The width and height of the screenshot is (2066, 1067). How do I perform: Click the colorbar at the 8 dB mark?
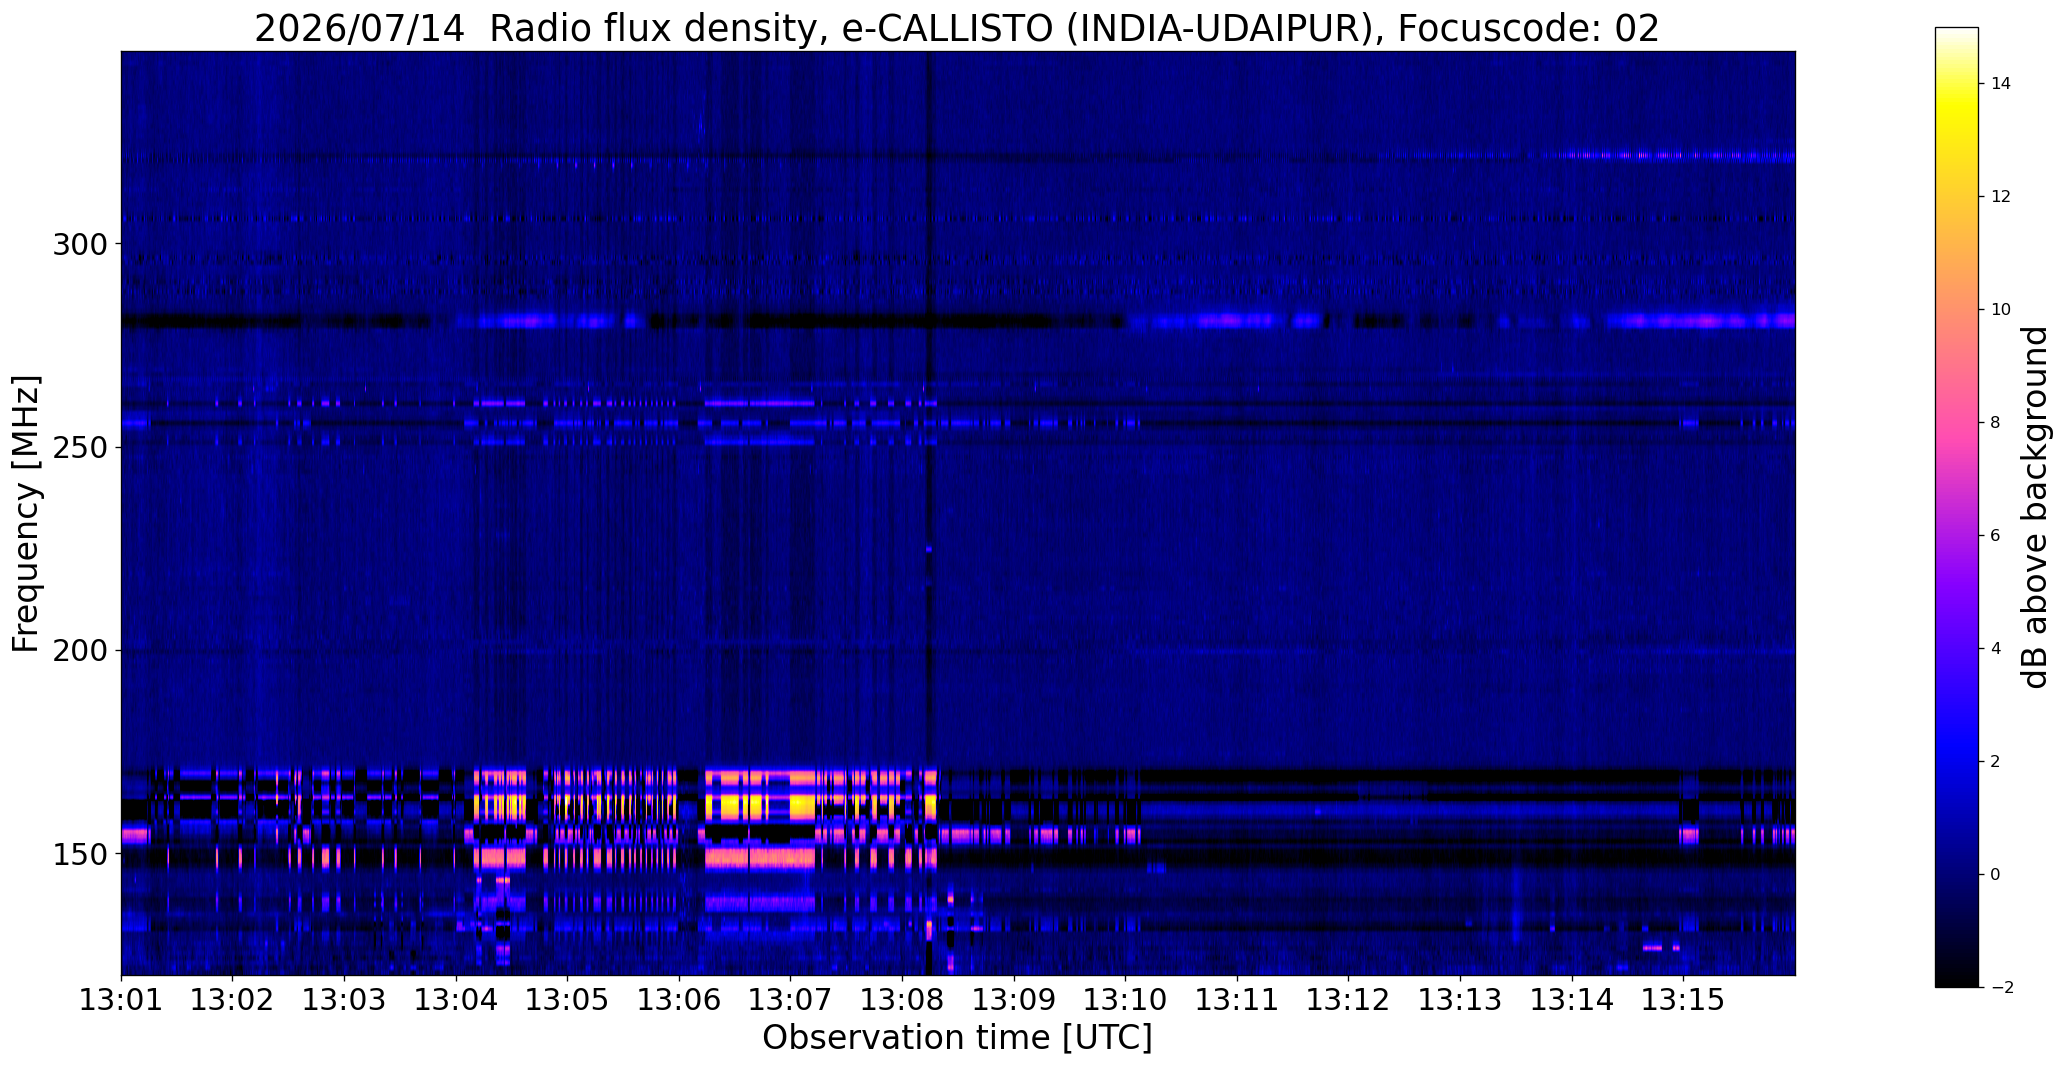[1957, 422]
